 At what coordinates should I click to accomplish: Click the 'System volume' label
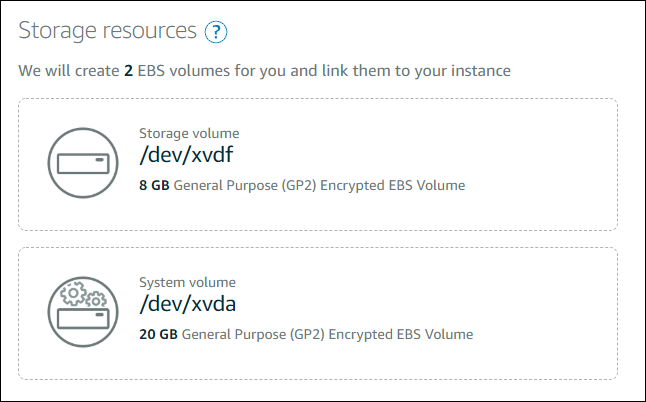point(187,282)
